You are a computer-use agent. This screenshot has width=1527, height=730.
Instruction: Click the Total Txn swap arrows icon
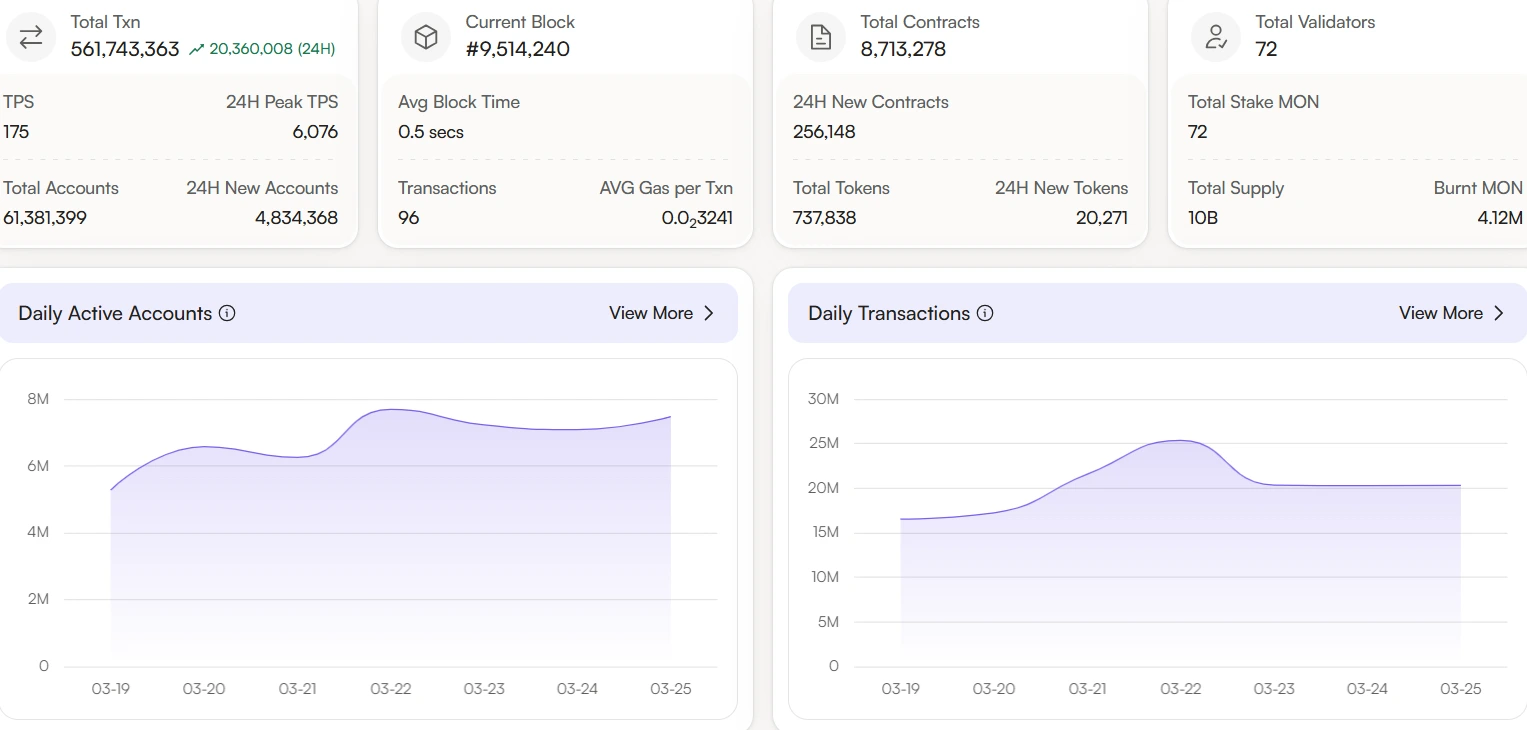point(31,37)
